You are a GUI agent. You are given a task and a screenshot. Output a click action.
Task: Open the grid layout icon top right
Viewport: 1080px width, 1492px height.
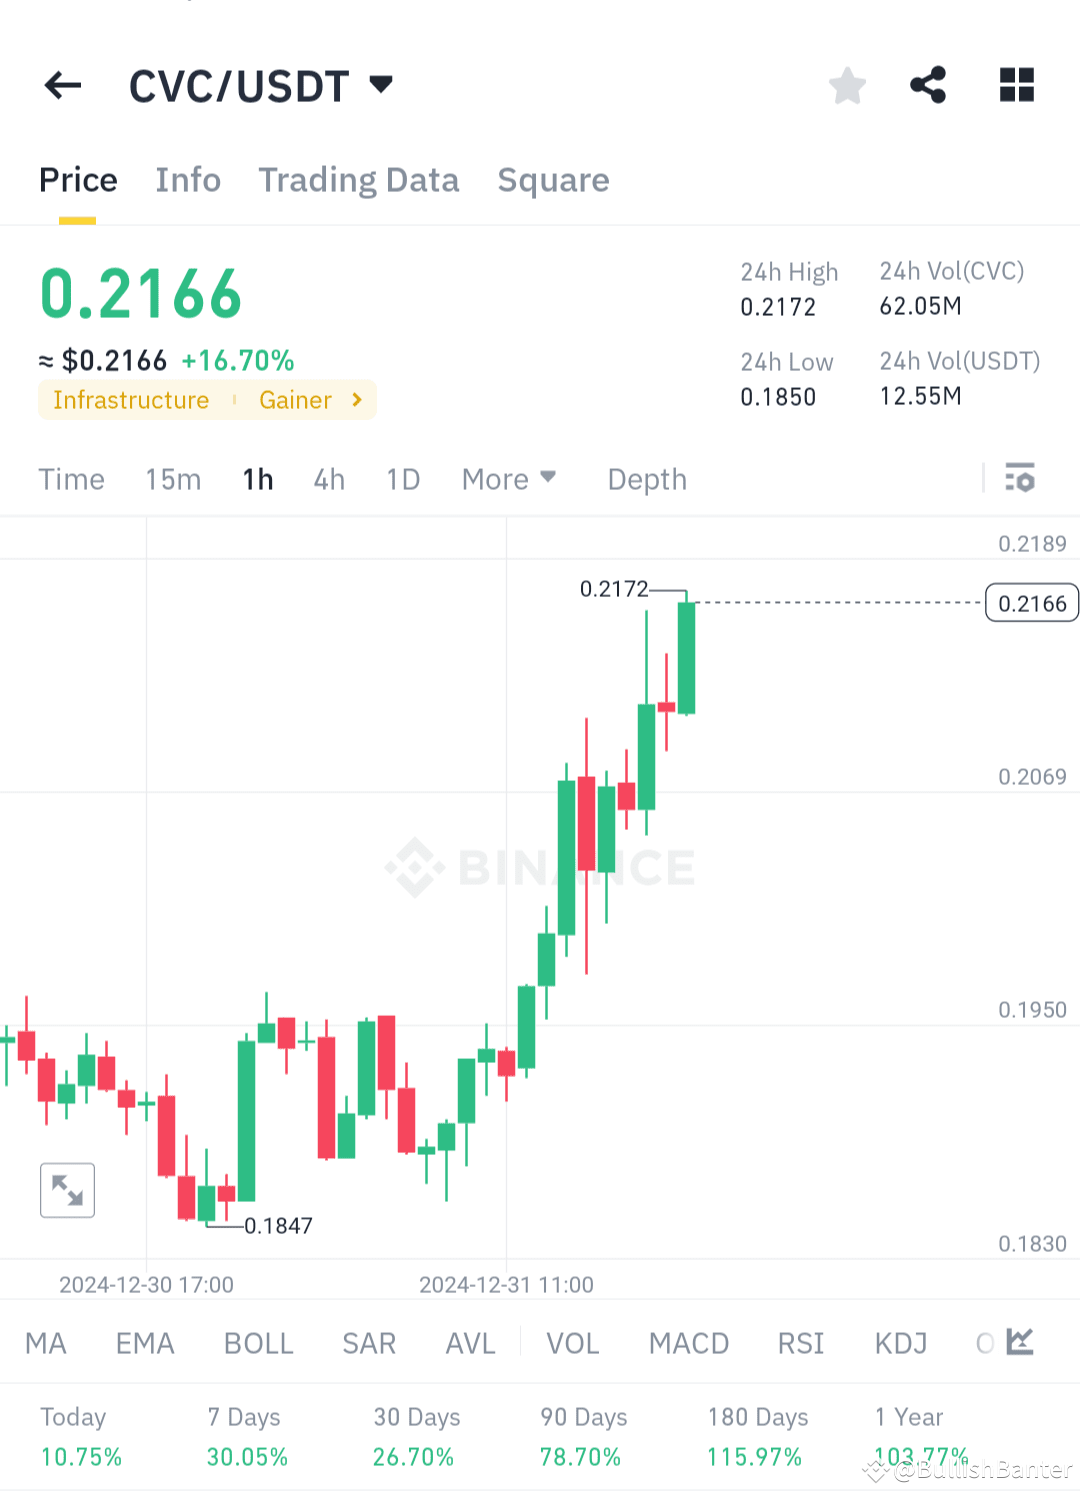1016,86
